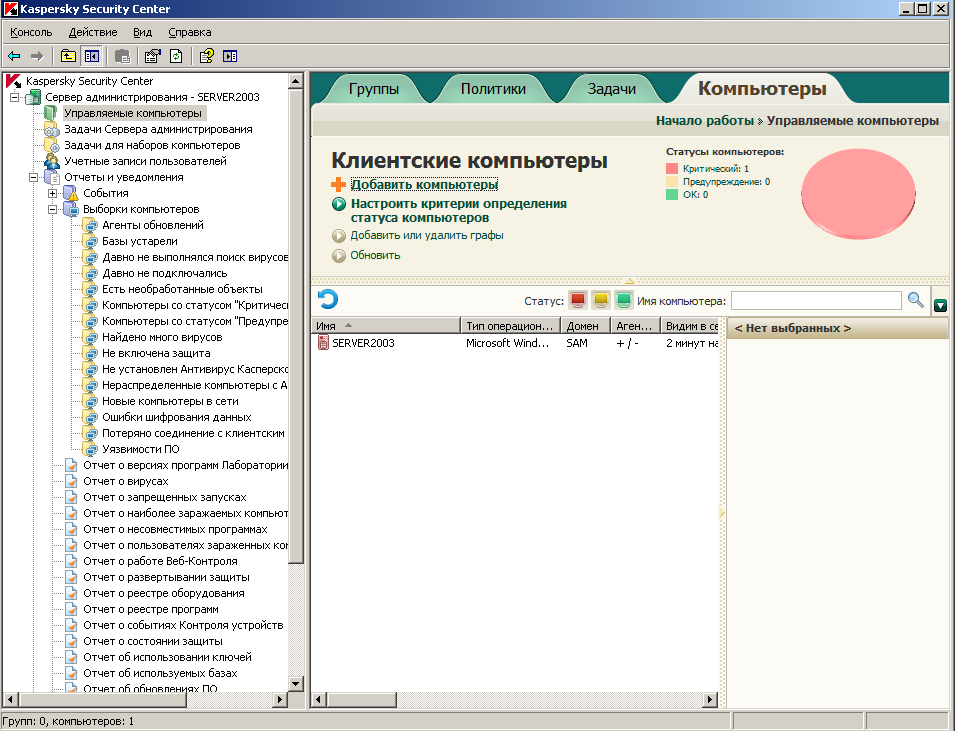Open the Справка menu
The width and height of the screenshot is (956, 731).
pos(190,32)
